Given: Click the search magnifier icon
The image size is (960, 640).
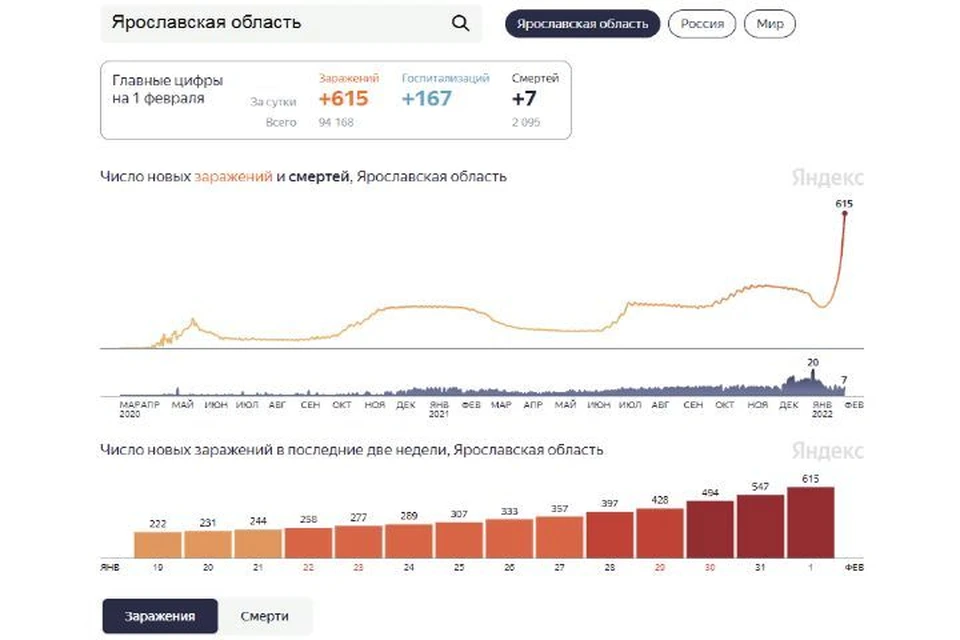Looking at the screenshot, I should pos(460,23).
